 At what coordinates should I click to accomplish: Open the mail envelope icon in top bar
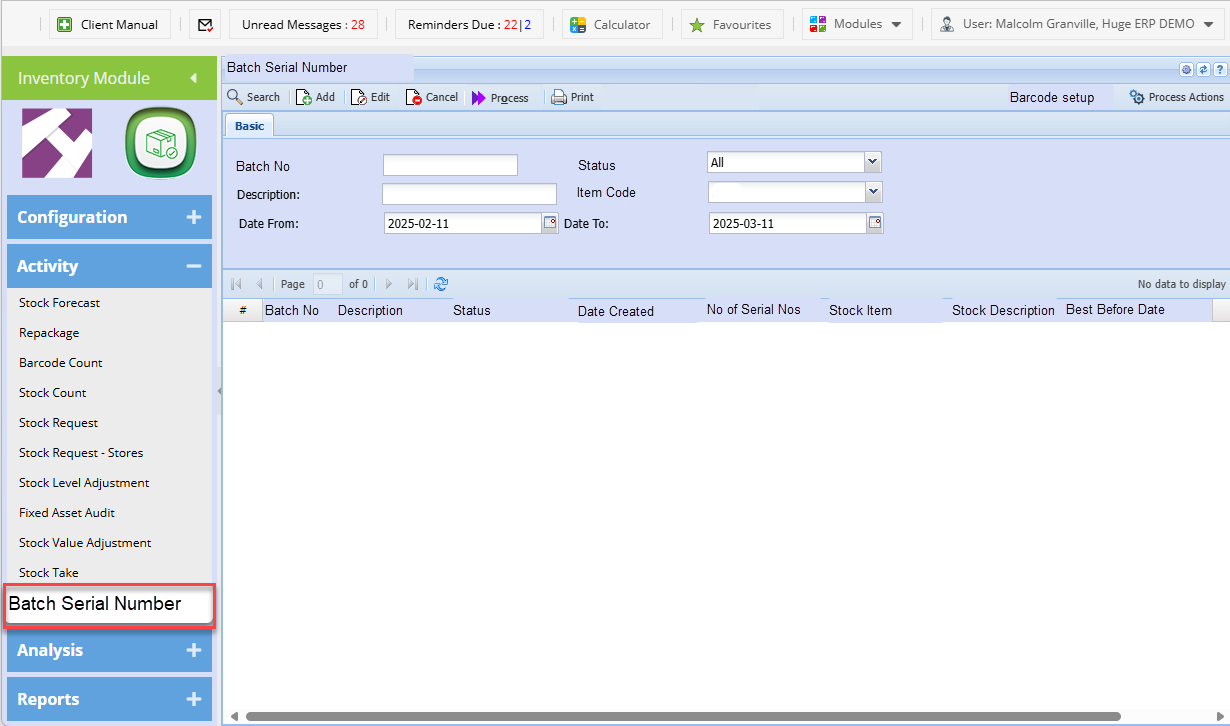click(x=204, y=24)
